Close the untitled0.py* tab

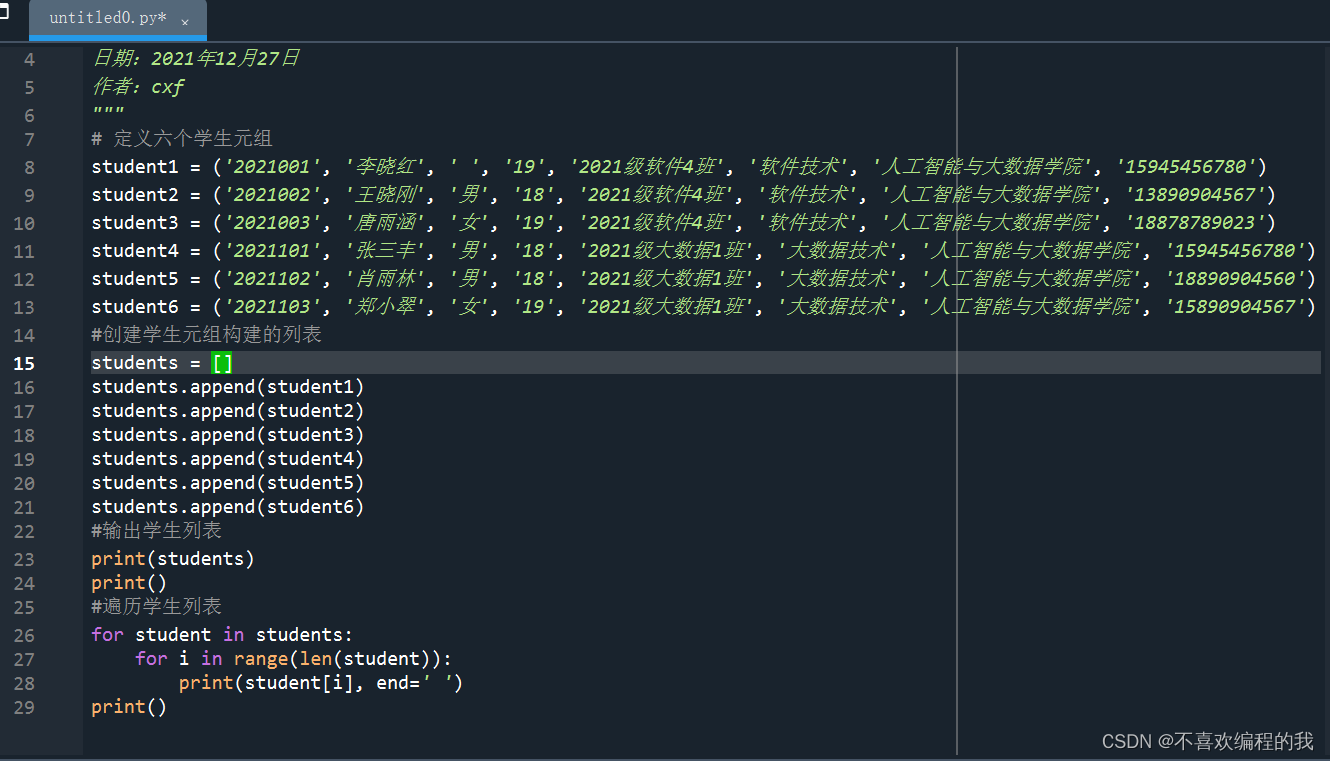click(x=185, y=21)
